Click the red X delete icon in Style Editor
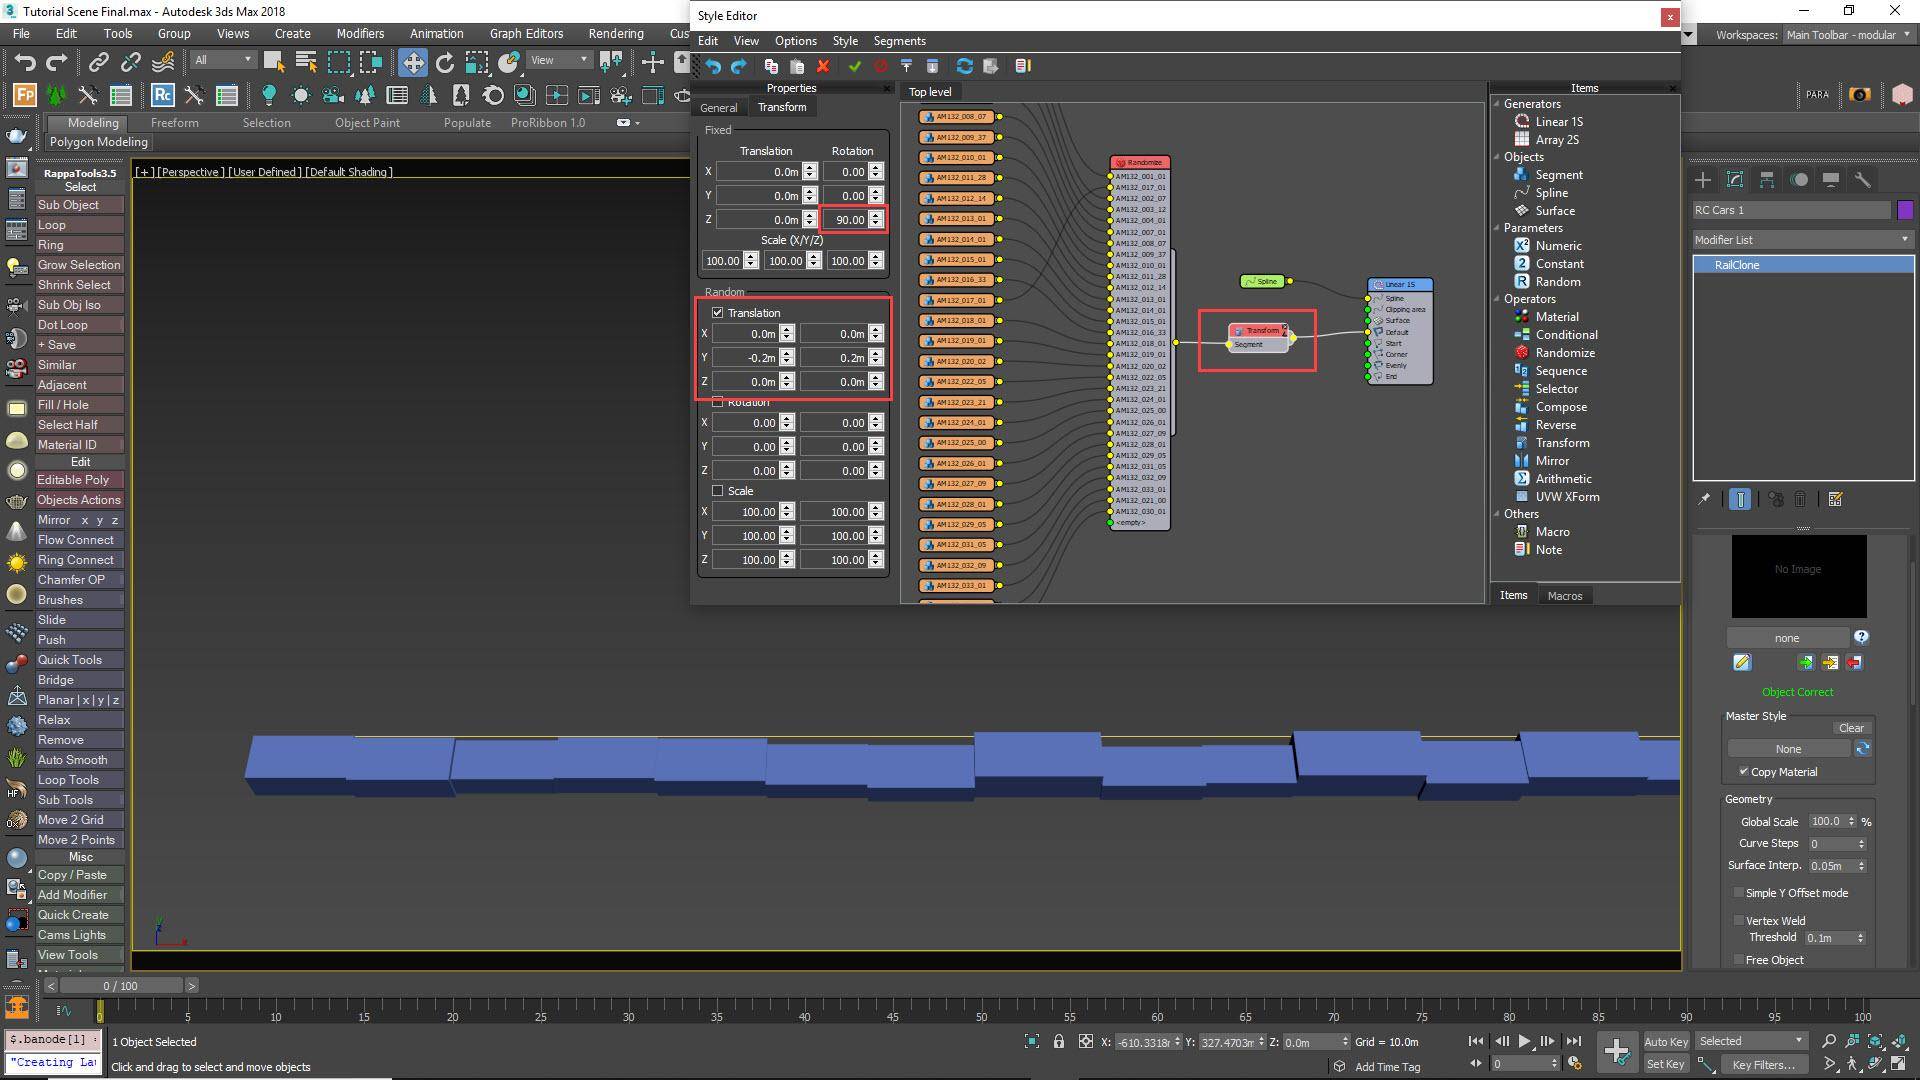The width and height of the screenshot is (1920, 1080). [x=823, y=66]
